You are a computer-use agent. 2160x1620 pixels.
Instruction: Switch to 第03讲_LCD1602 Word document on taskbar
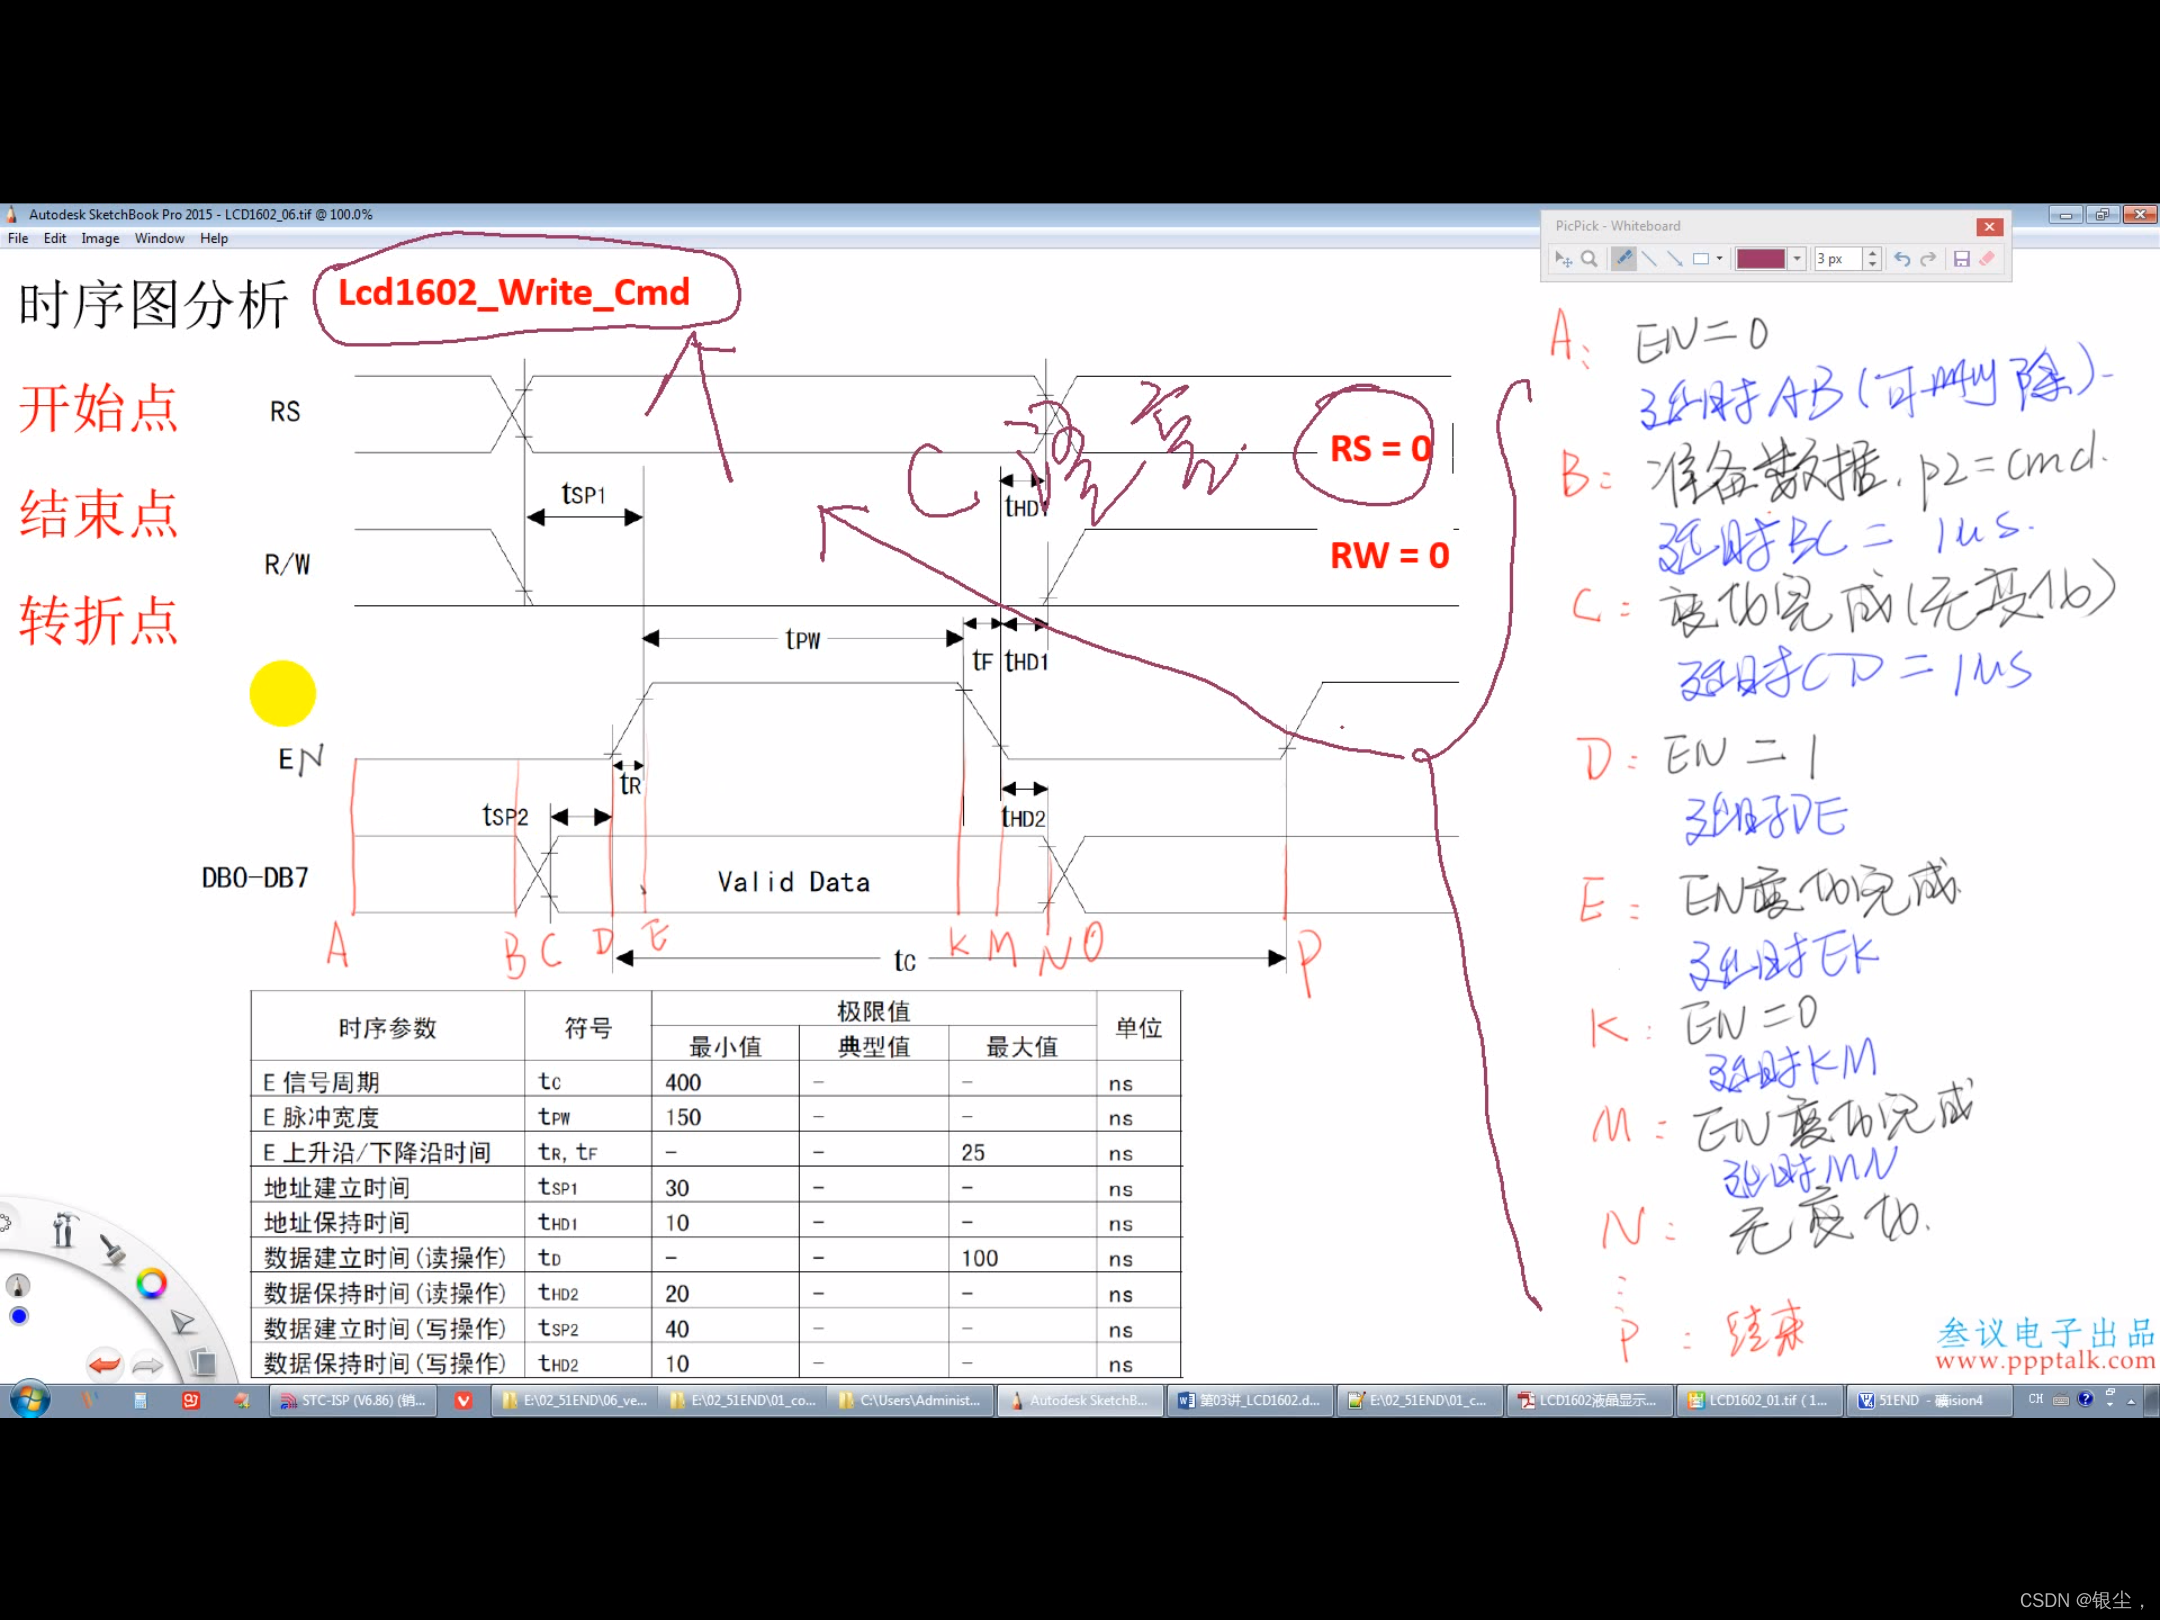click(1250, 1401)
